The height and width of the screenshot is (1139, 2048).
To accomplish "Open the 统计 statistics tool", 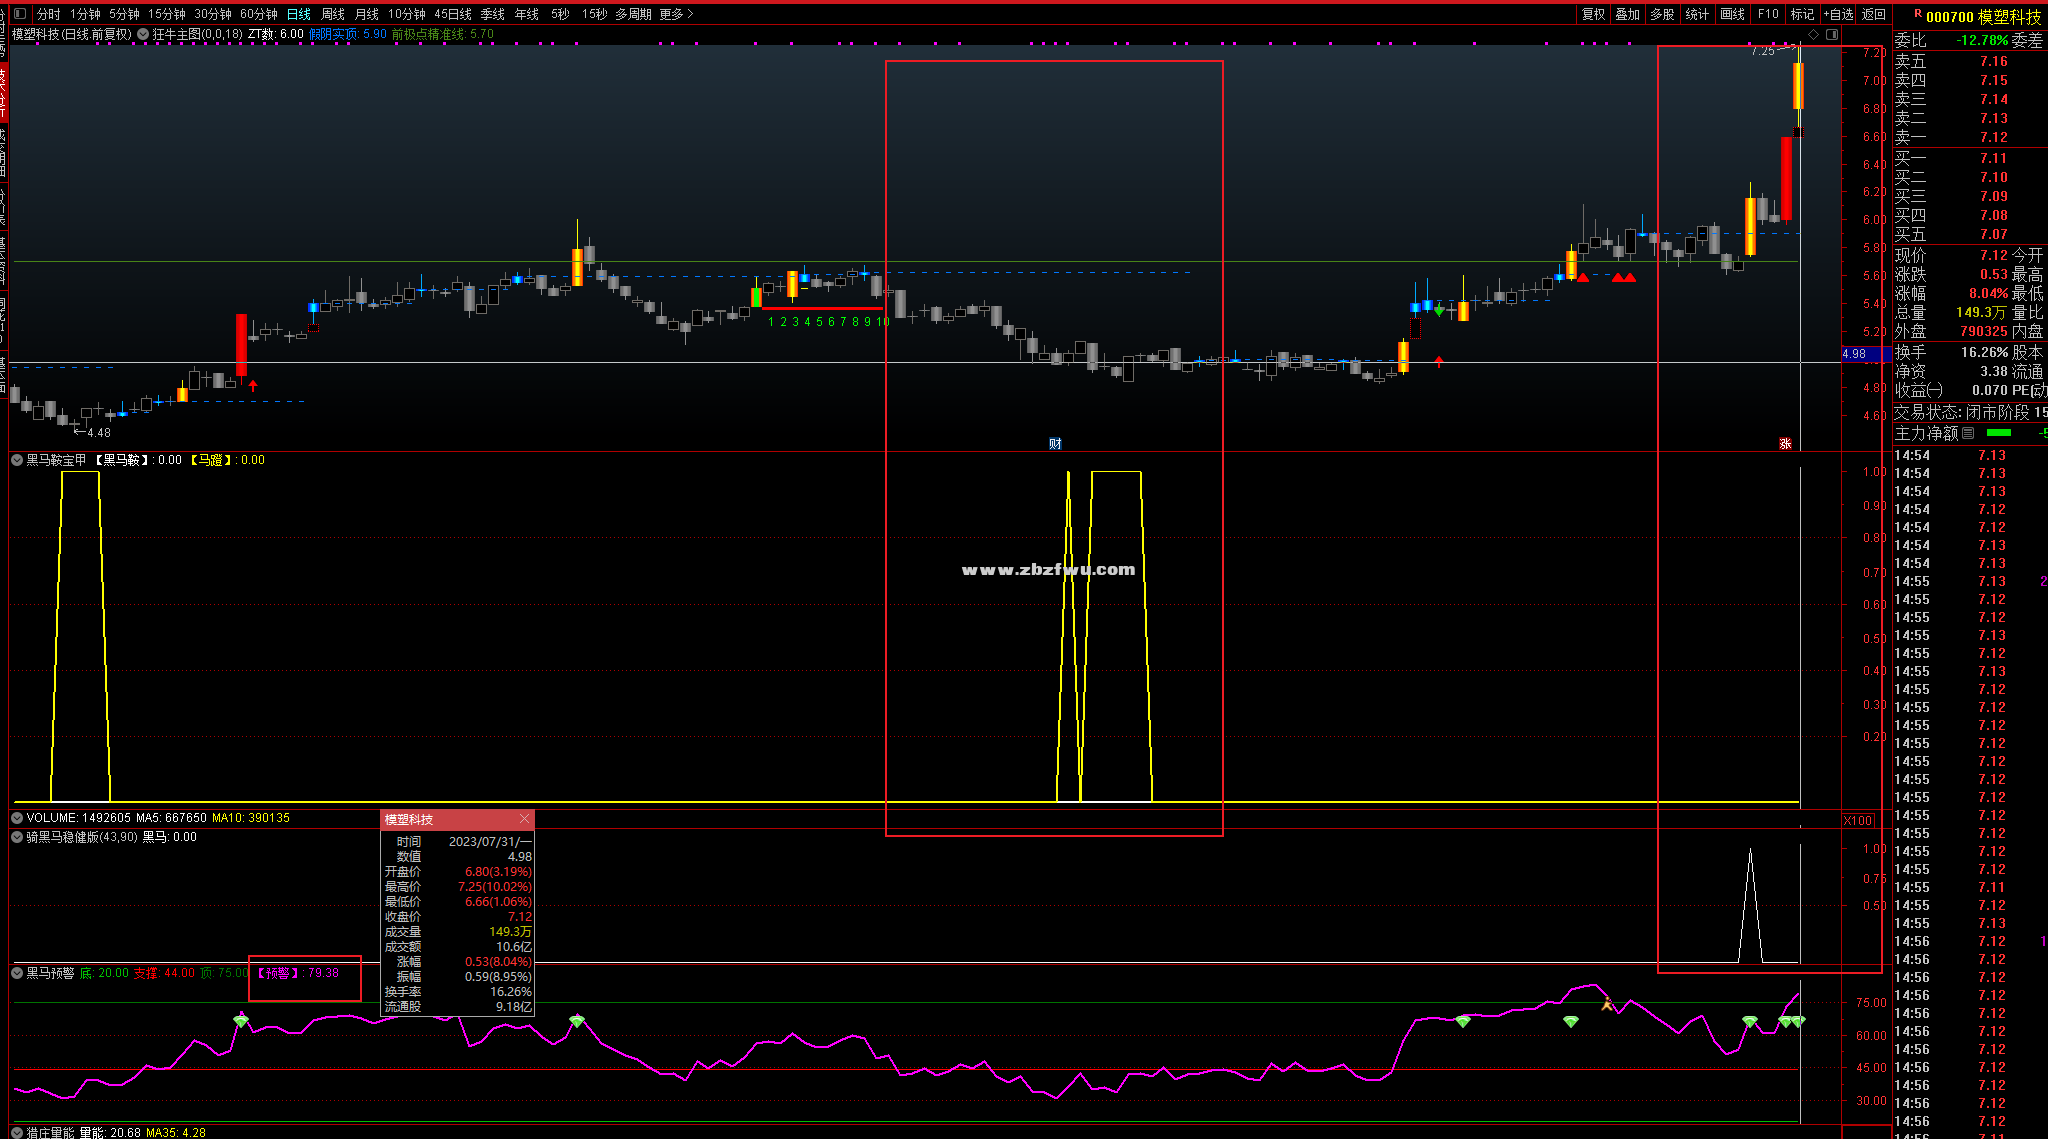I will click(x=1697, y=14).
